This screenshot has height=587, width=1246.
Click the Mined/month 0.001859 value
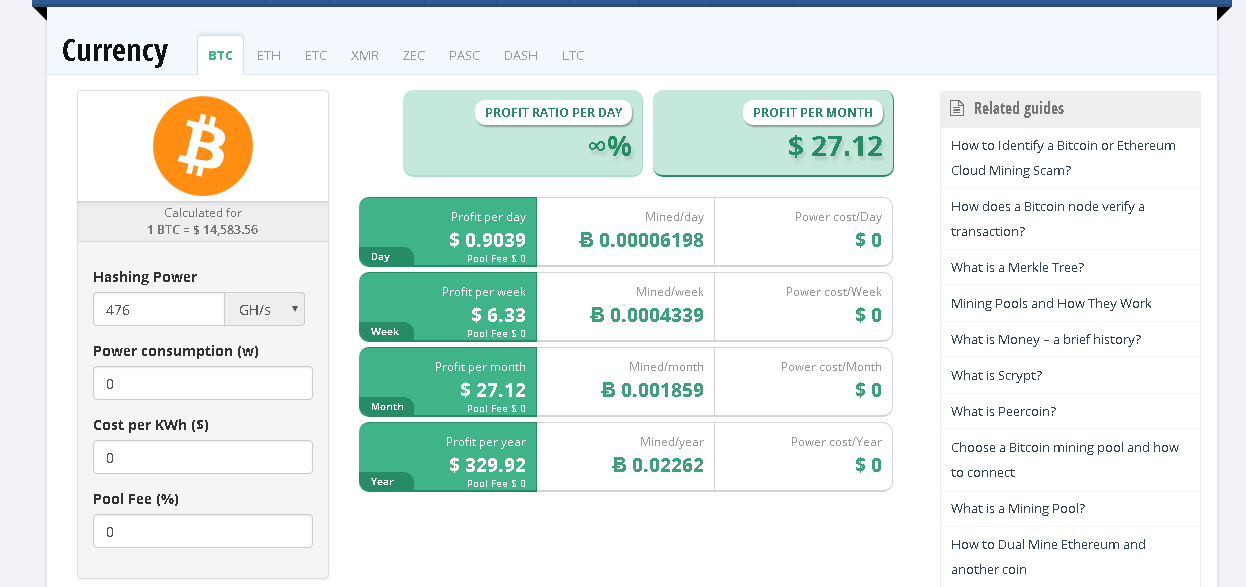pos(652,390)
